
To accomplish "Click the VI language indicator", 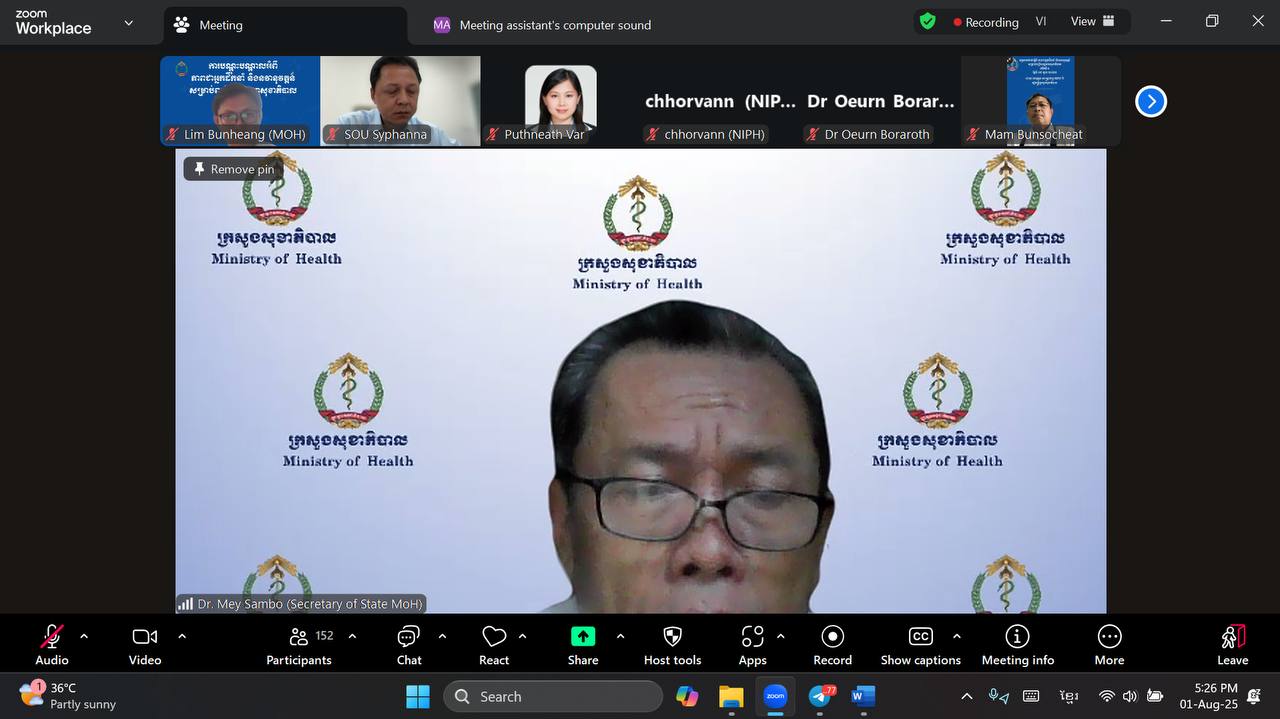I will pos(1041,22).
